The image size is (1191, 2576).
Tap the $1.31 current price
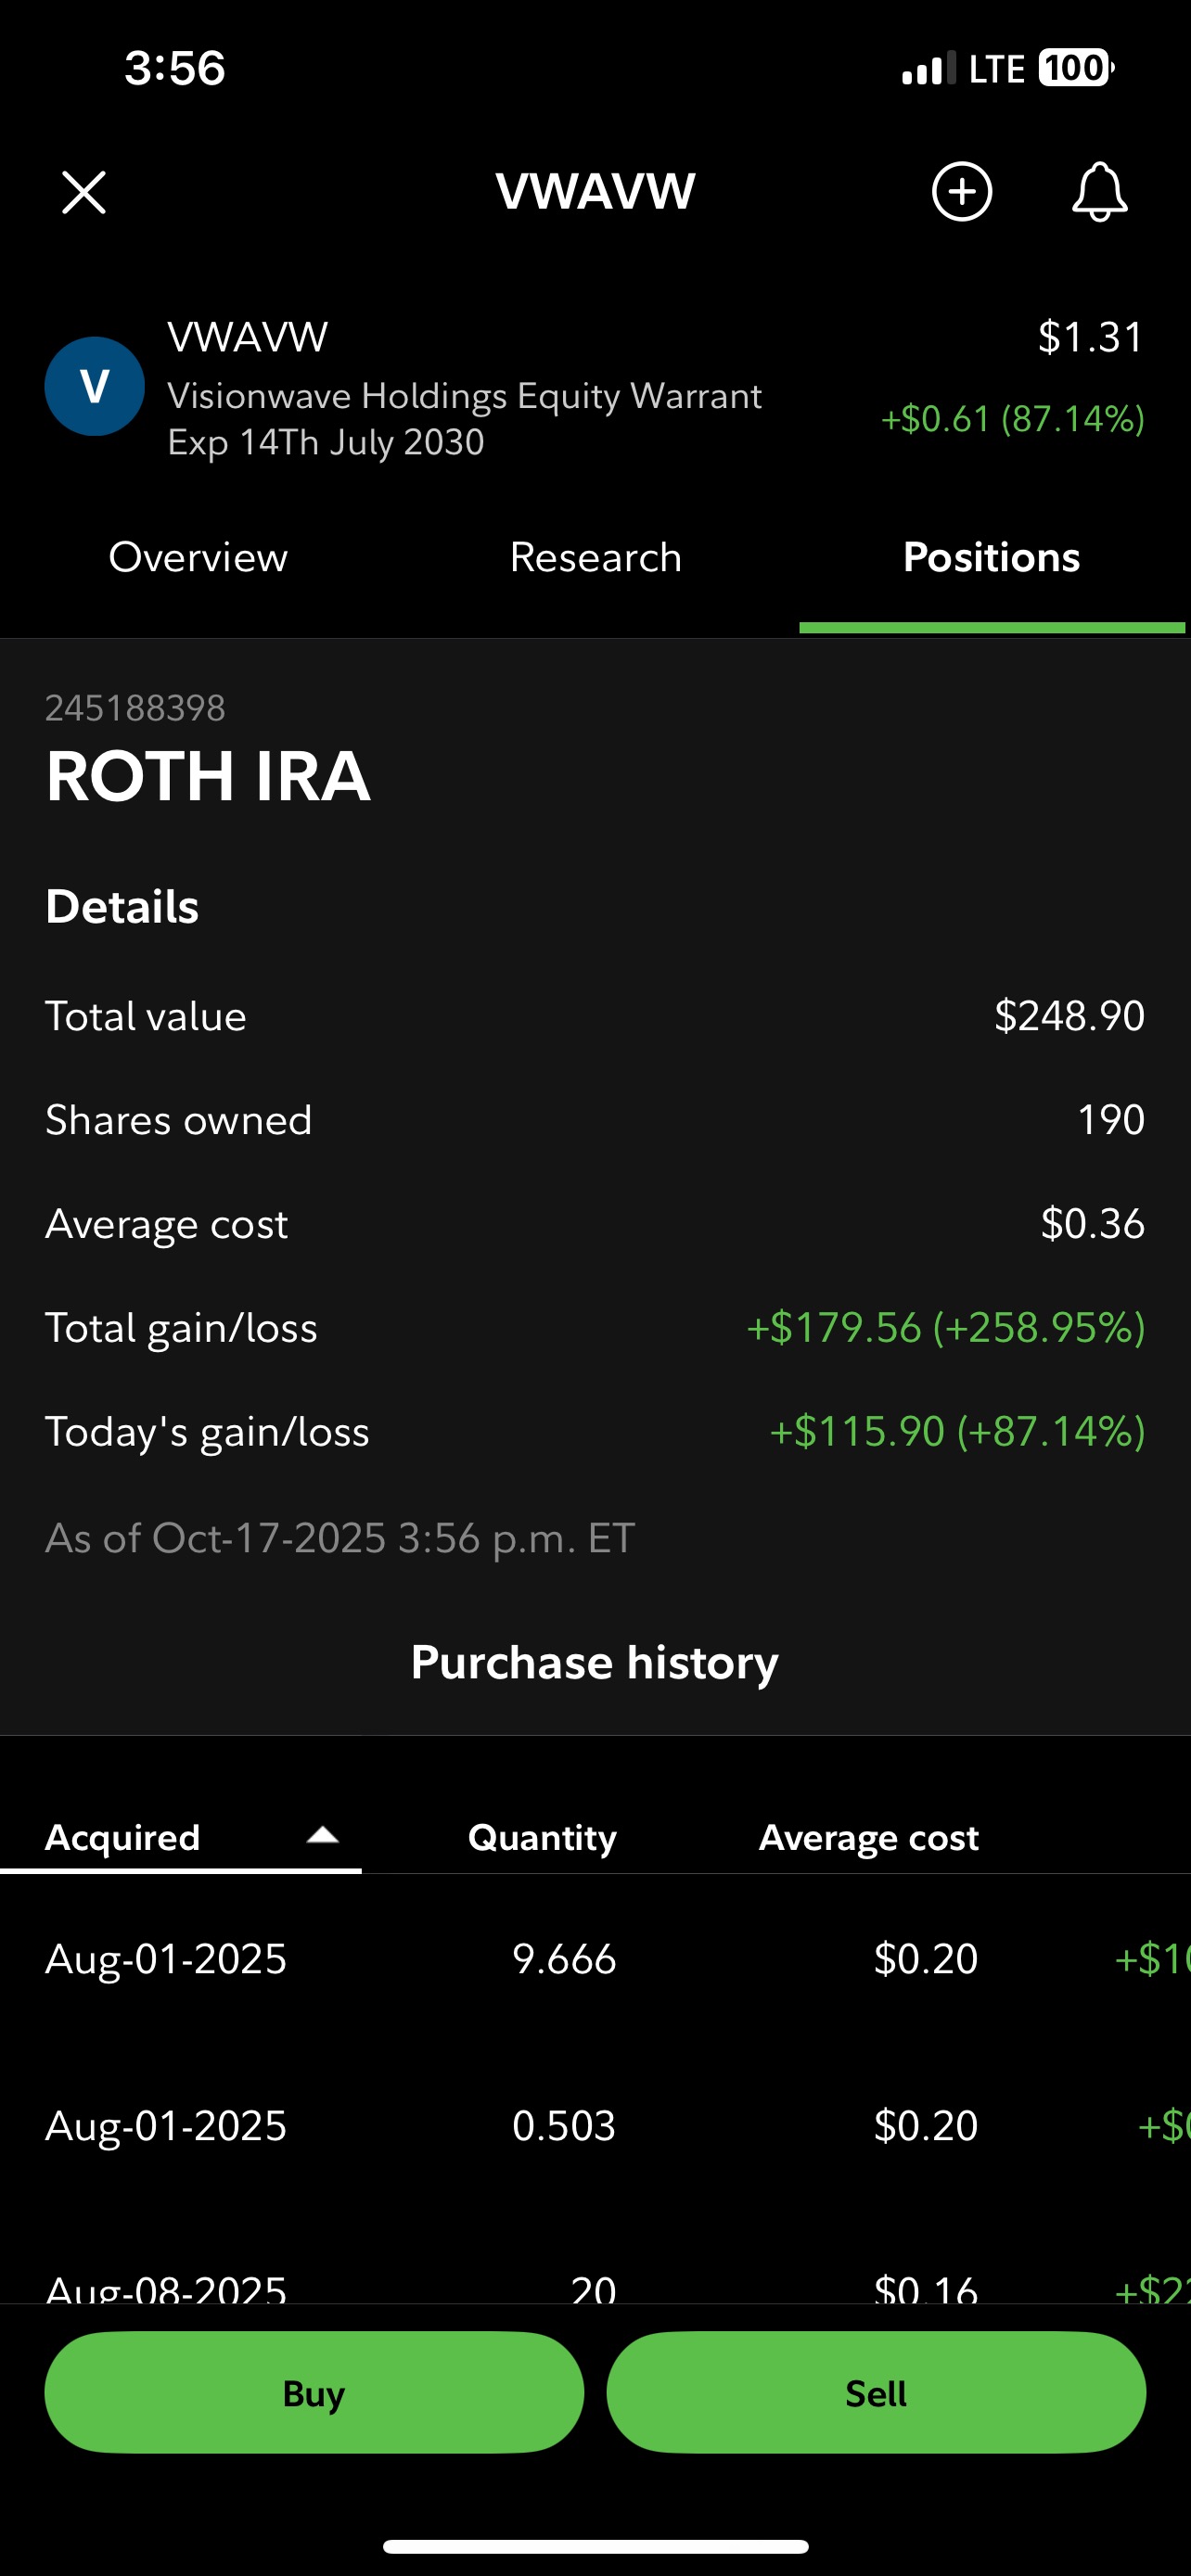pyautogui.click(x=1090, y=337)
